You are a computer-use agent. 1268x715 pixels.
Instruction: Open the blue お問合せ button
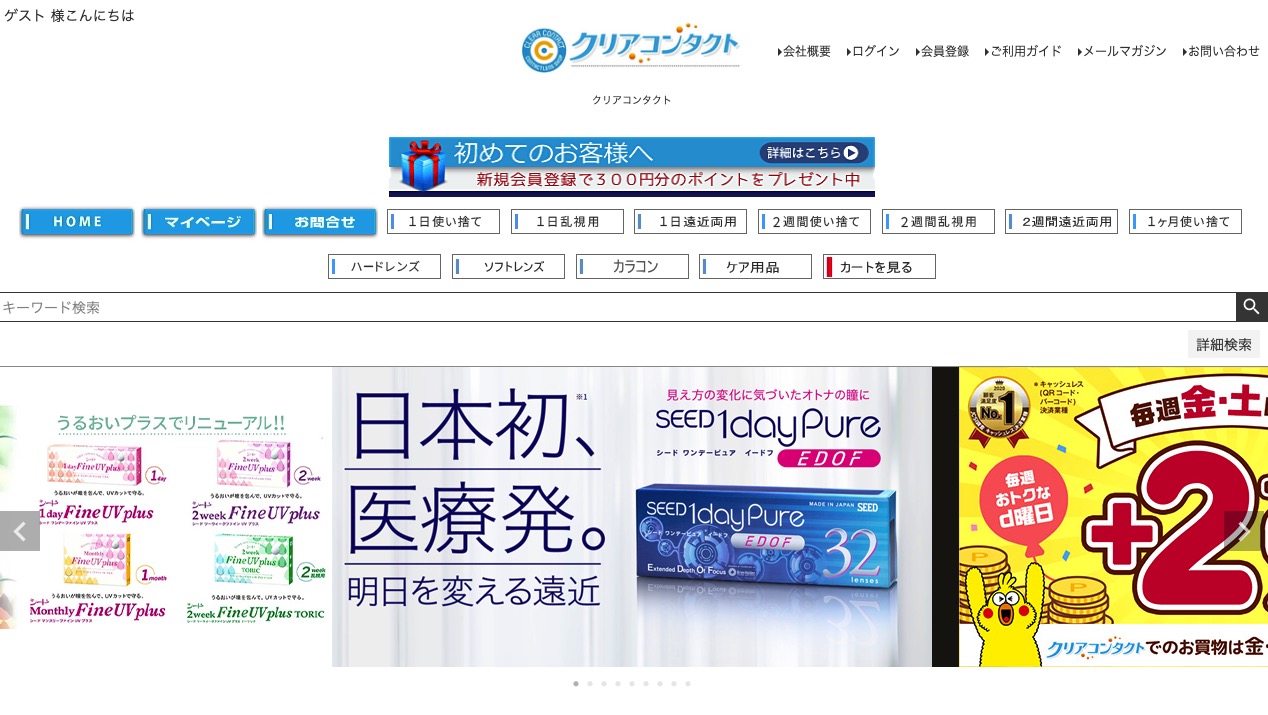(320, 222)
